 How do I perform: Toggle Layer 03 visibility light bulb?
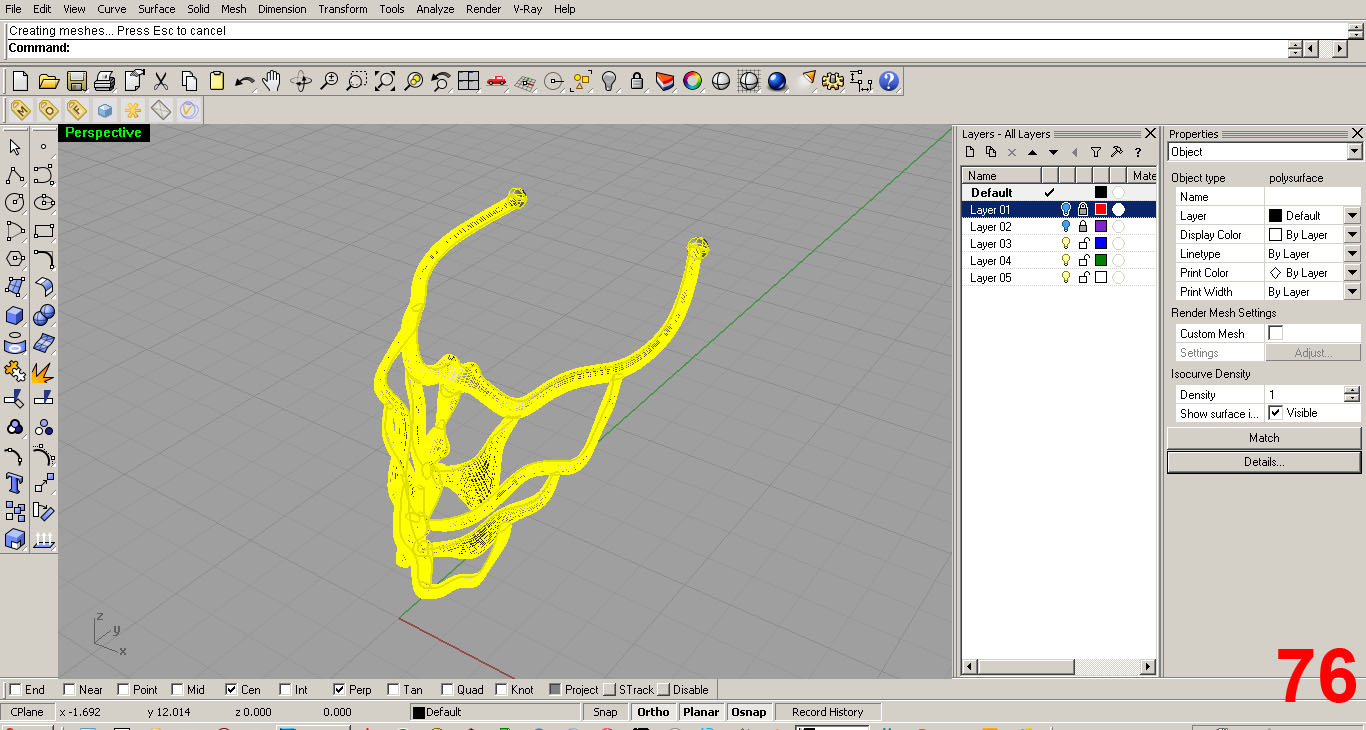[x=1066, y=244]
